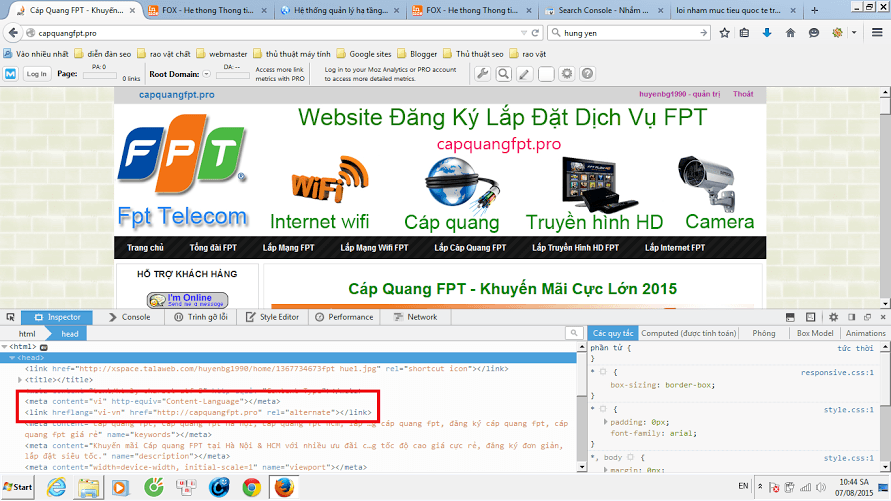The height and width of the screenshot is (501, 891).
Task: Switch to Computed (được tính toán) tab
Action: pyautogui.click(x=689, y=333)
